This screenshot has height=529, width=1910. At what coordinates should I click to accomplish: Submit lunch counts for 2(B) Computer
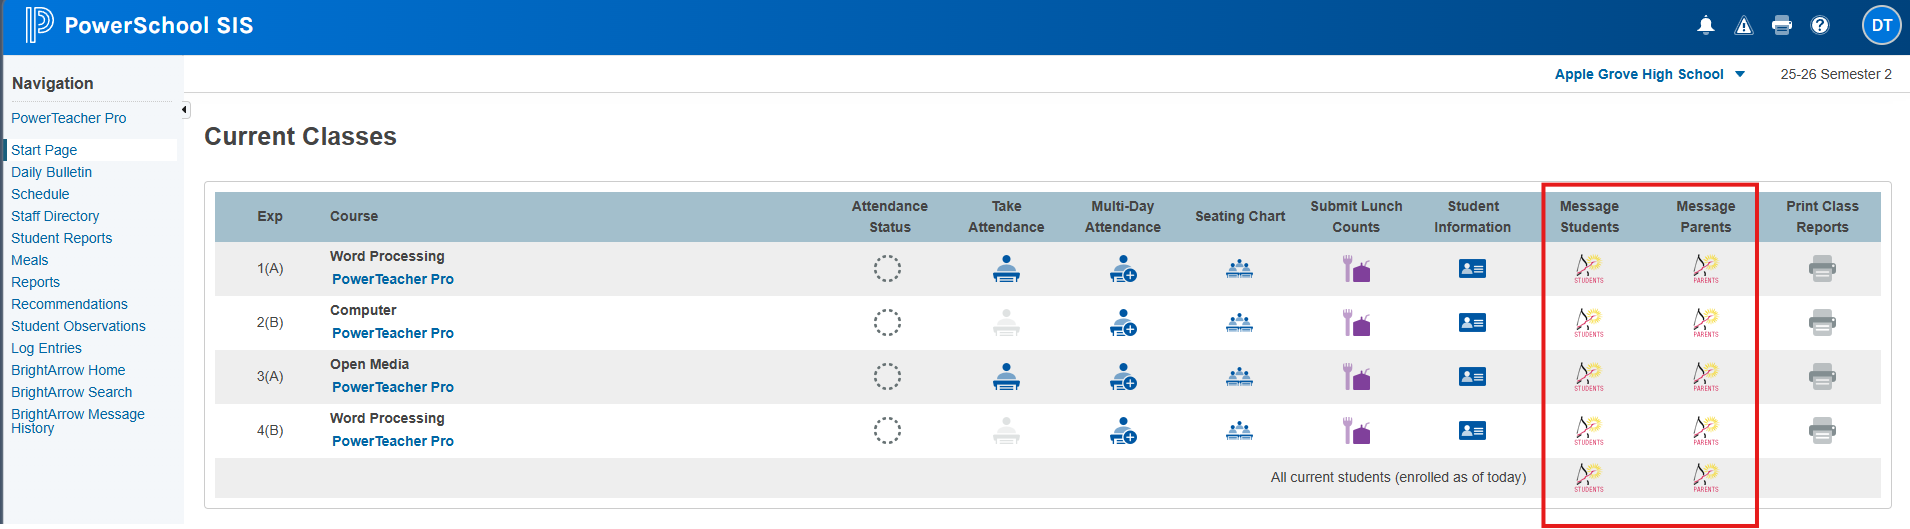pyautogui.click(x=1356, y=323)
